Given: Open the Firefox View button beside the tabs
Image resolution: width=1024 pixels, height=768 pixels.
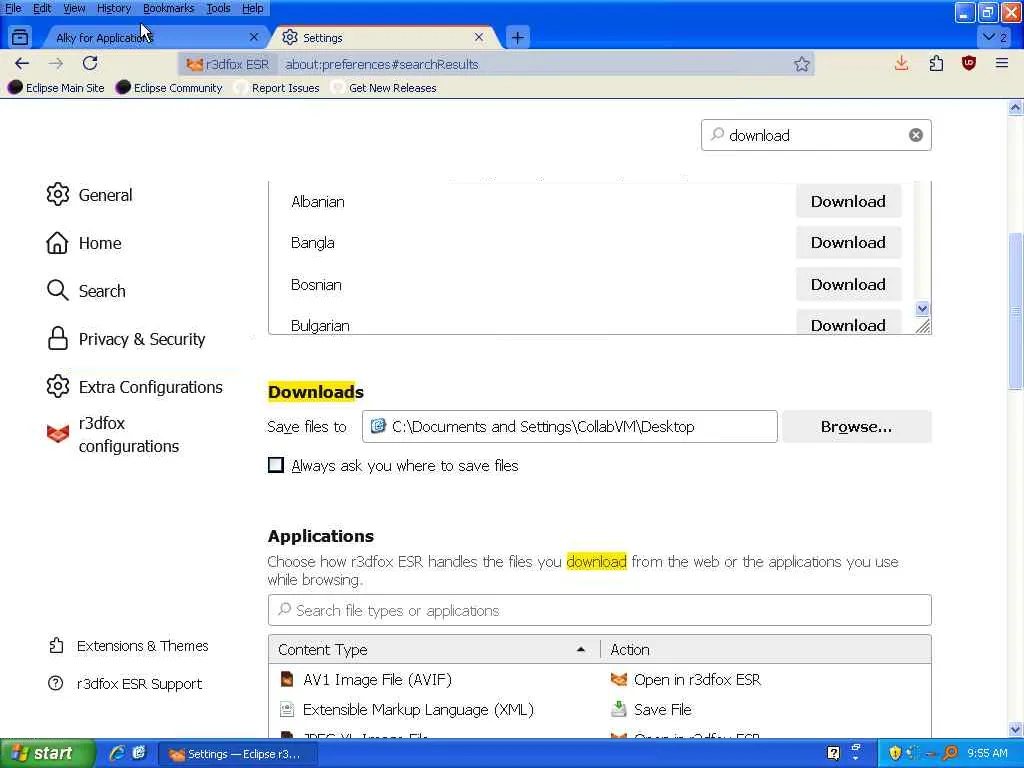Looking at the screenshot, I should [x=20, y=37].
